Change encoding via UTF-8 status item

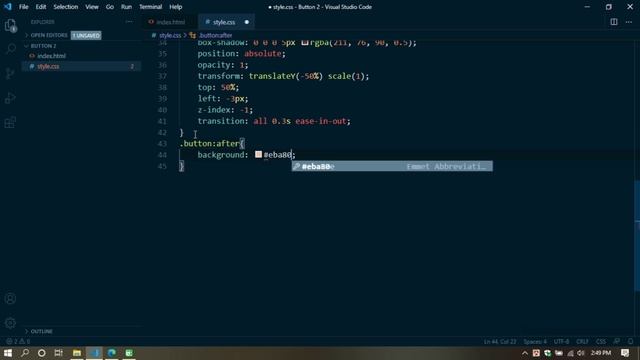(562, 341)
